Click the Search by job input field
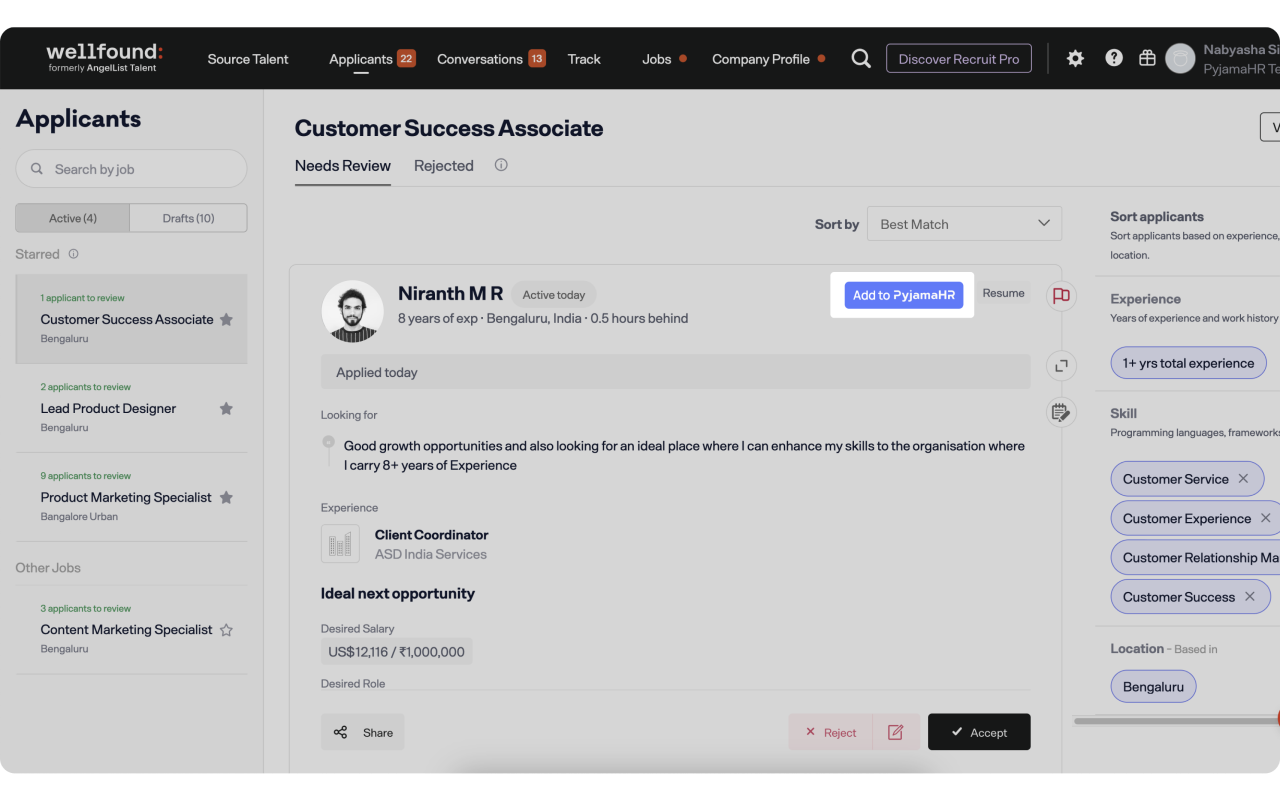The image size is (1280, 800). [130, 168]
